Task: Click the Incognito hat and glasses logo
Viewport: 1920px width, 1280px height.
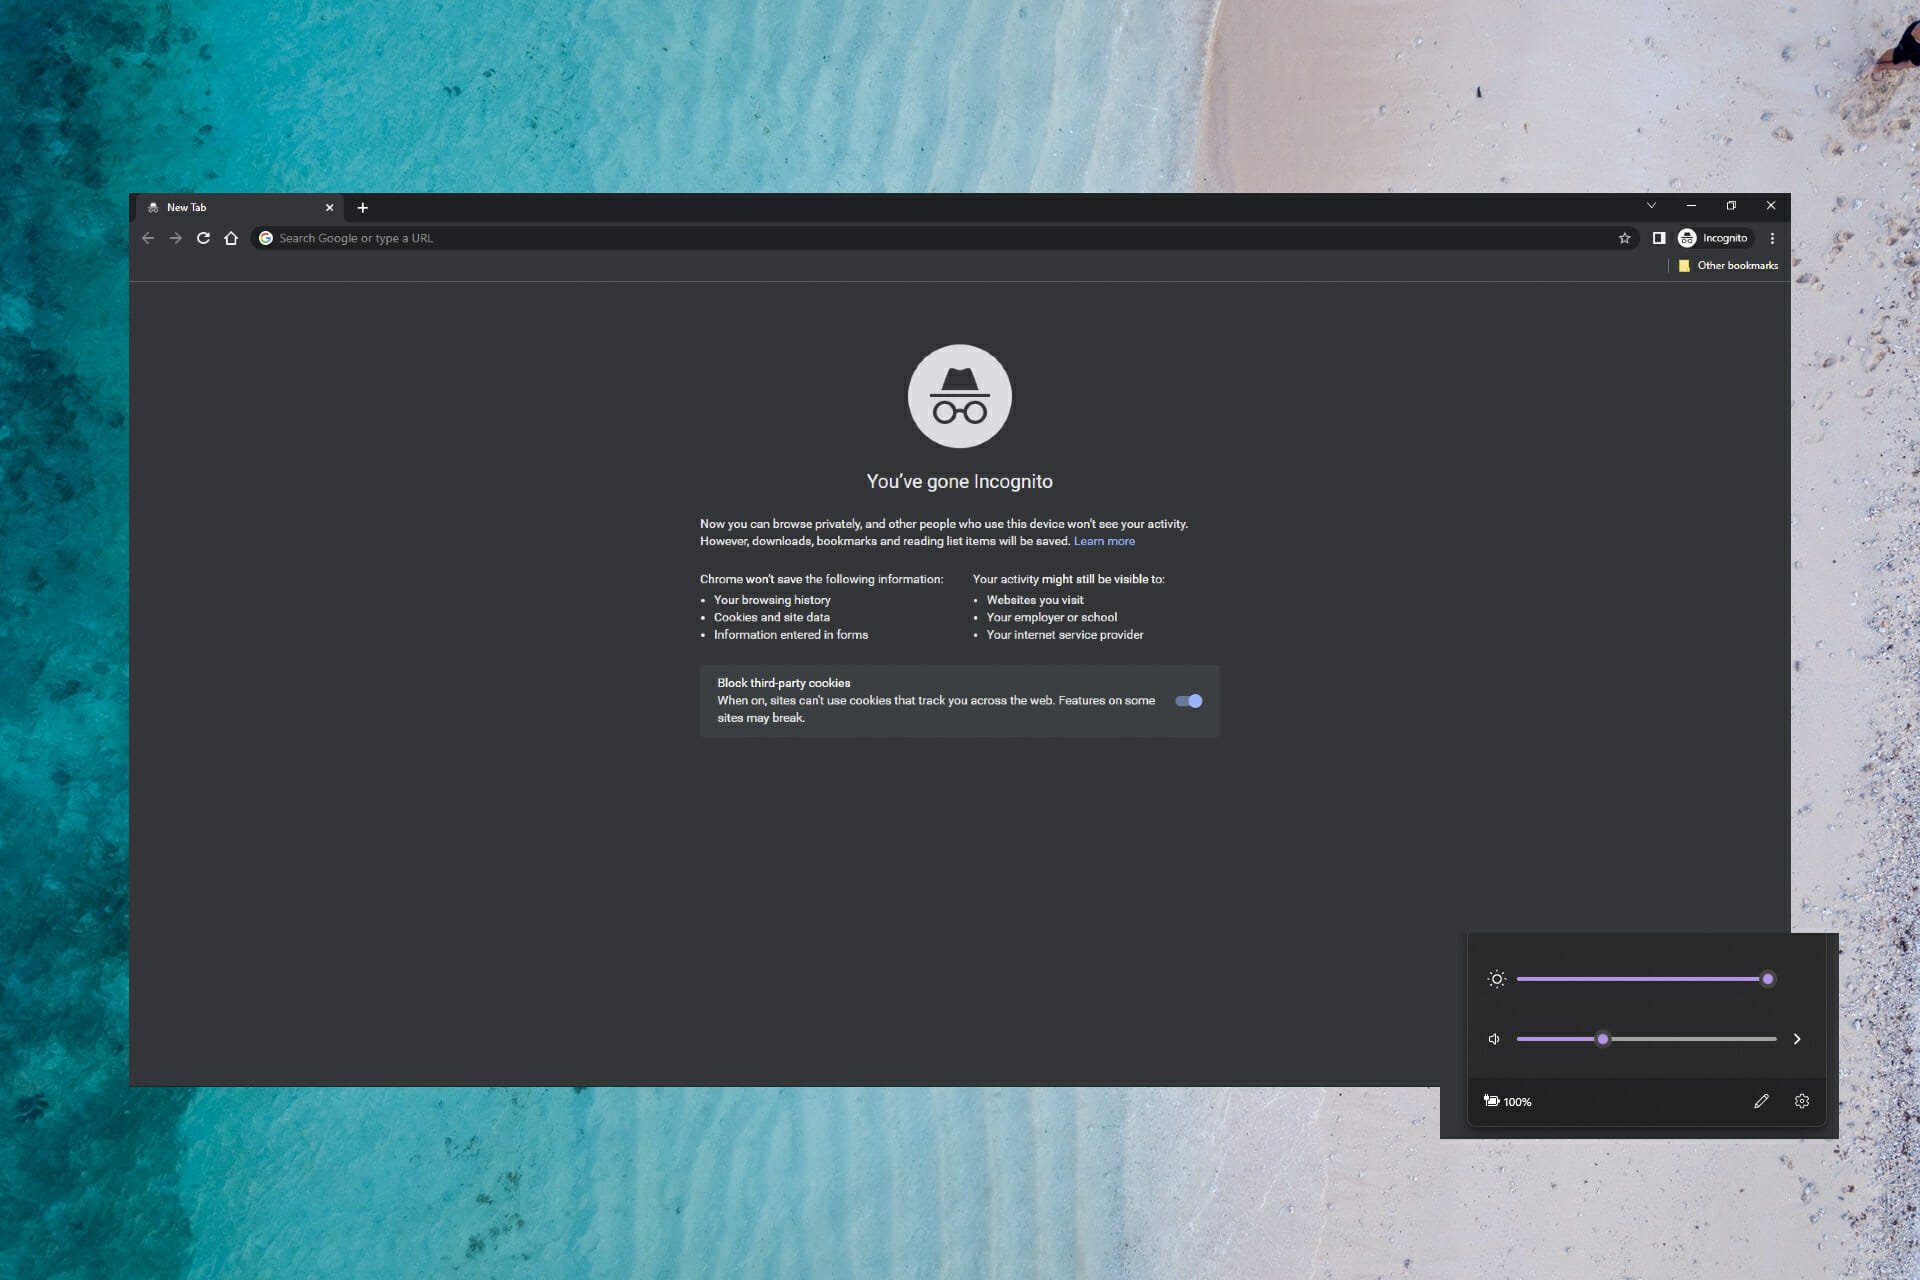Action: 960,397
